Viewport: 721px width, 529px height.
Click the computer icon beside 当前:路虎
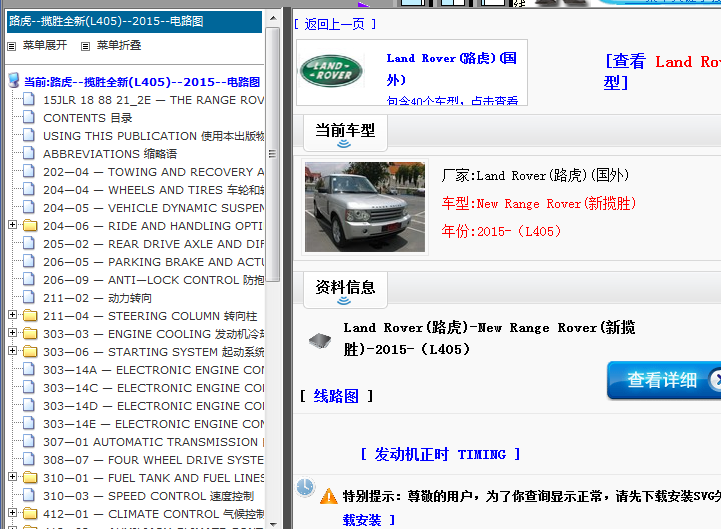[14, 80]
